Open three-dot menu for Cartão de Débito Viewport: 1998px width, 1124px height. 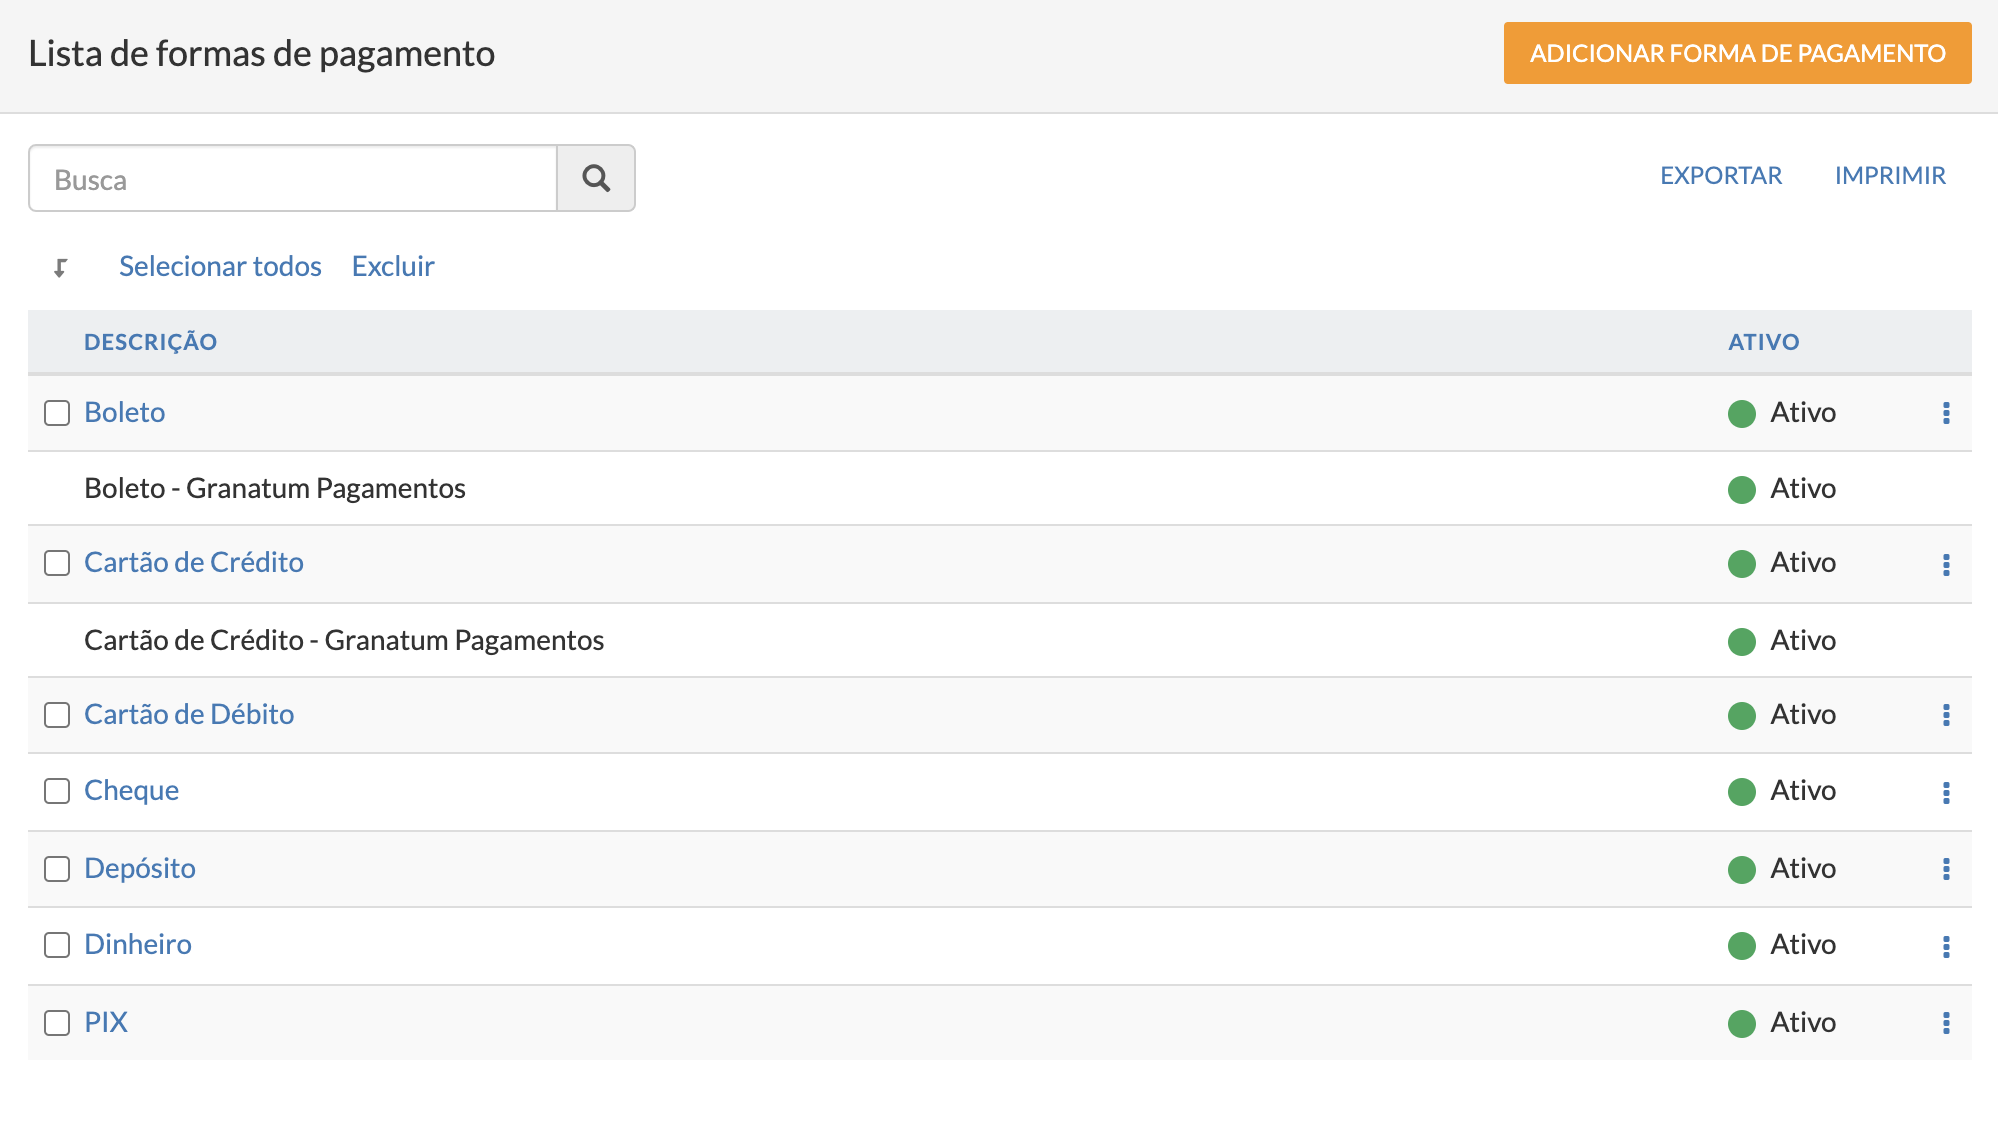(x=1946, y=715)
